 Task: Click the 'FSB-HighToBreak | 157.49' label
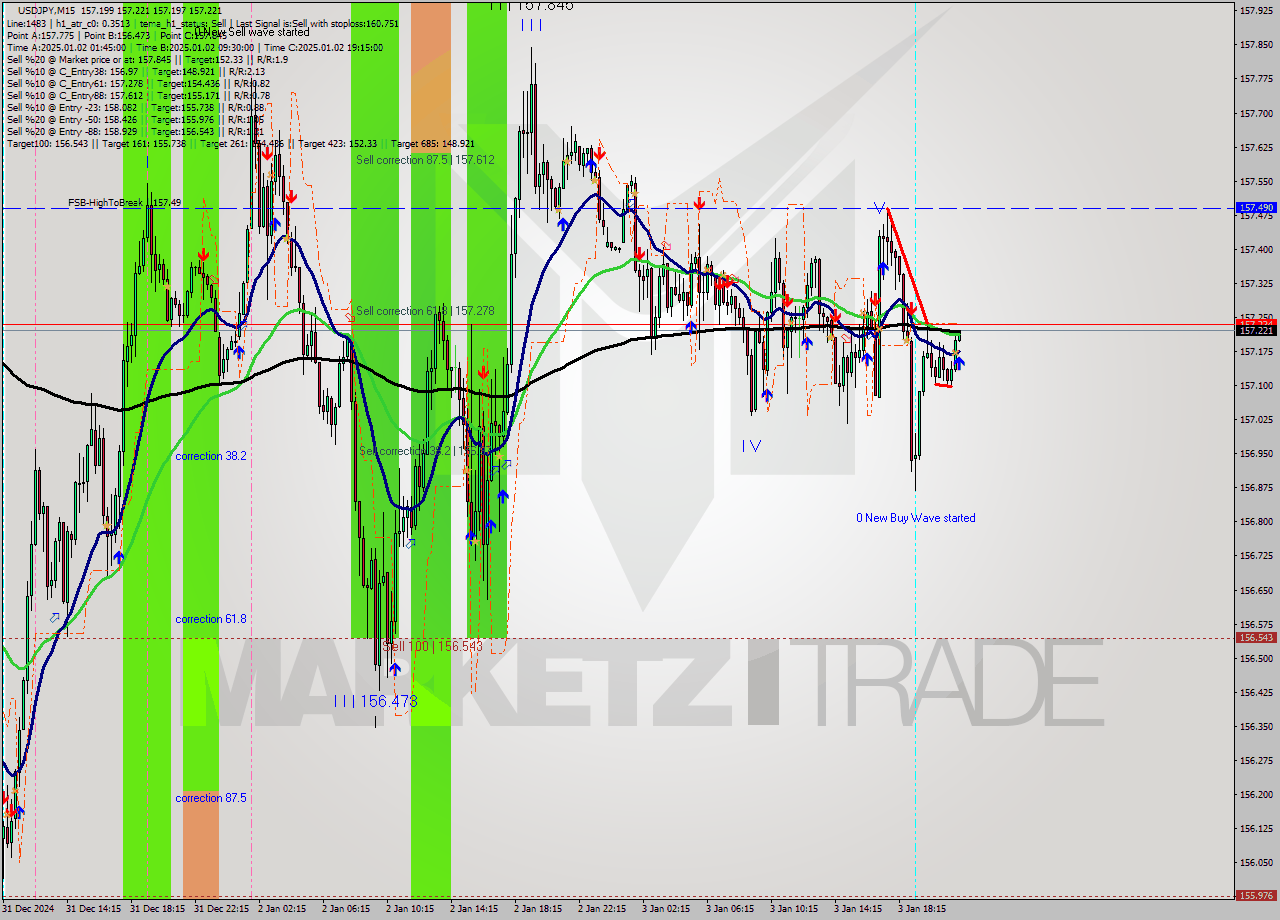(x=125, y=202)
